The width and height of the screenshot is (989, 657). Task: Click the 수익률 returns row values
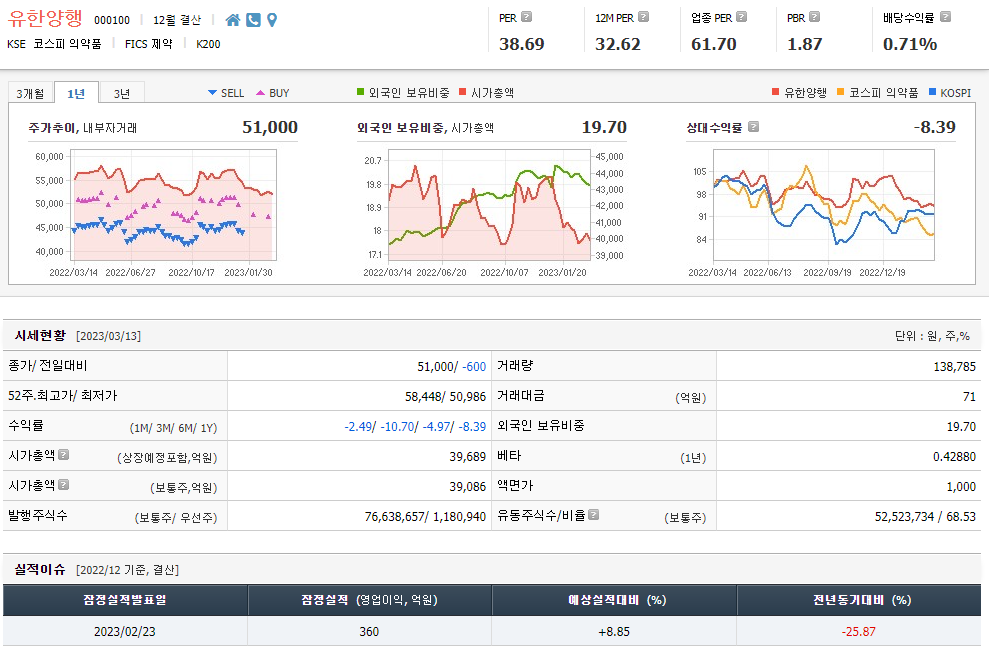tap(415, 427)
